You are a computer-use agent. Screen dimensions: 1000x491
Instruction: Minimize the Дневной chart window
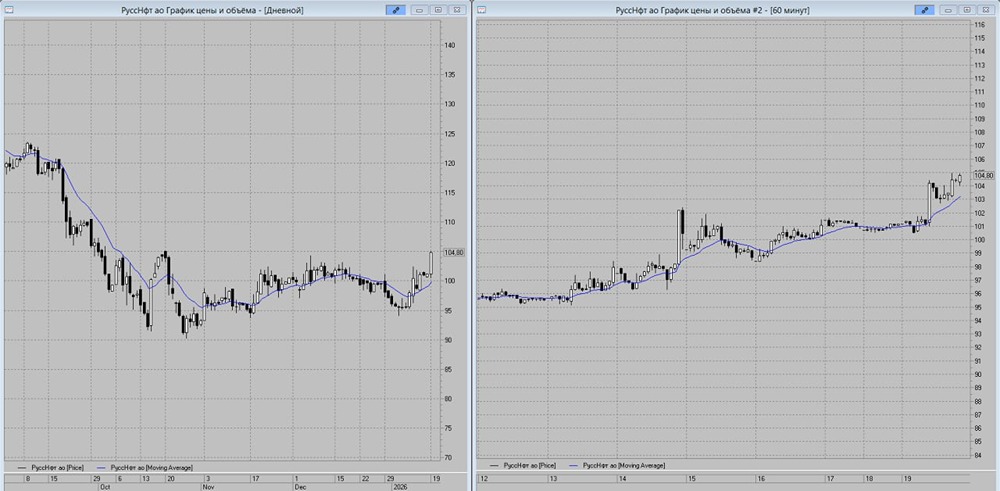point(420,10)
